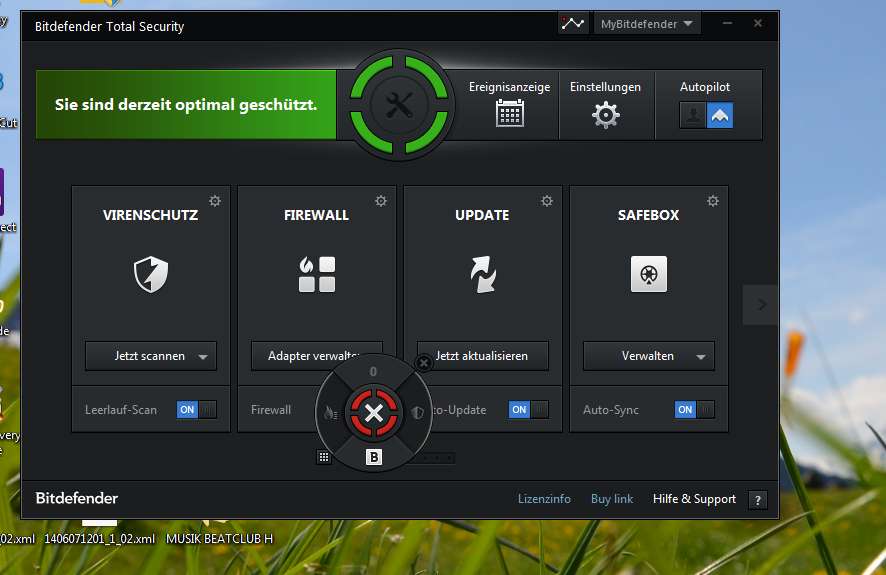This screenshot has width=886, height=575.
Task: Show next modules with right chevron
Action: tap(762, 305)
